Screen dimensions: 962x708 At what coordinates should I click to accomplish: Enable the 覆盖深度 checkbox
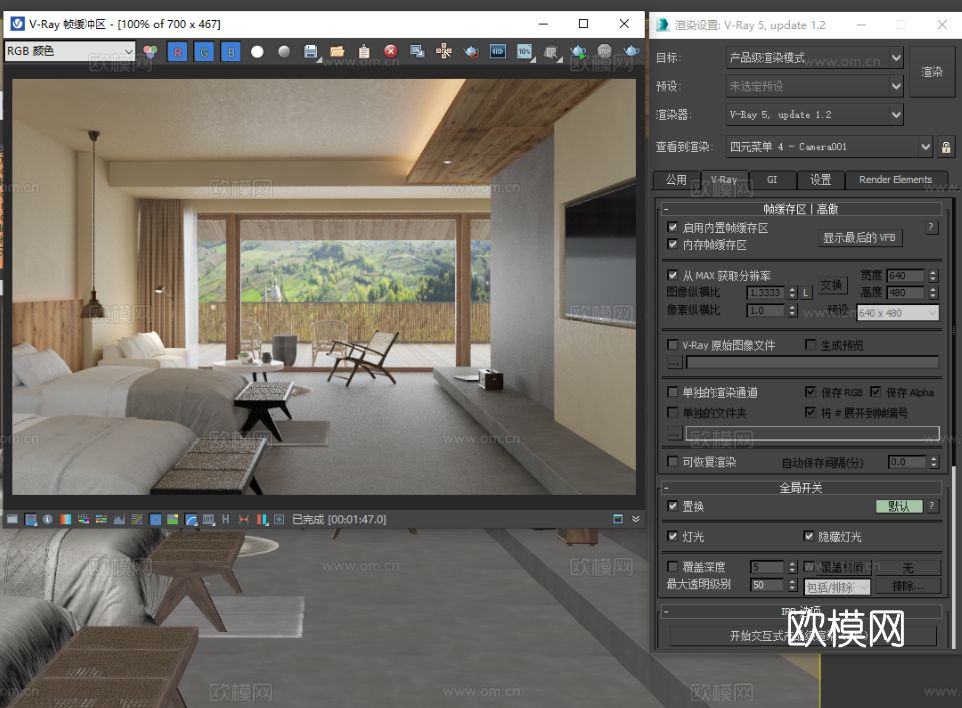(x=674, y=566)
